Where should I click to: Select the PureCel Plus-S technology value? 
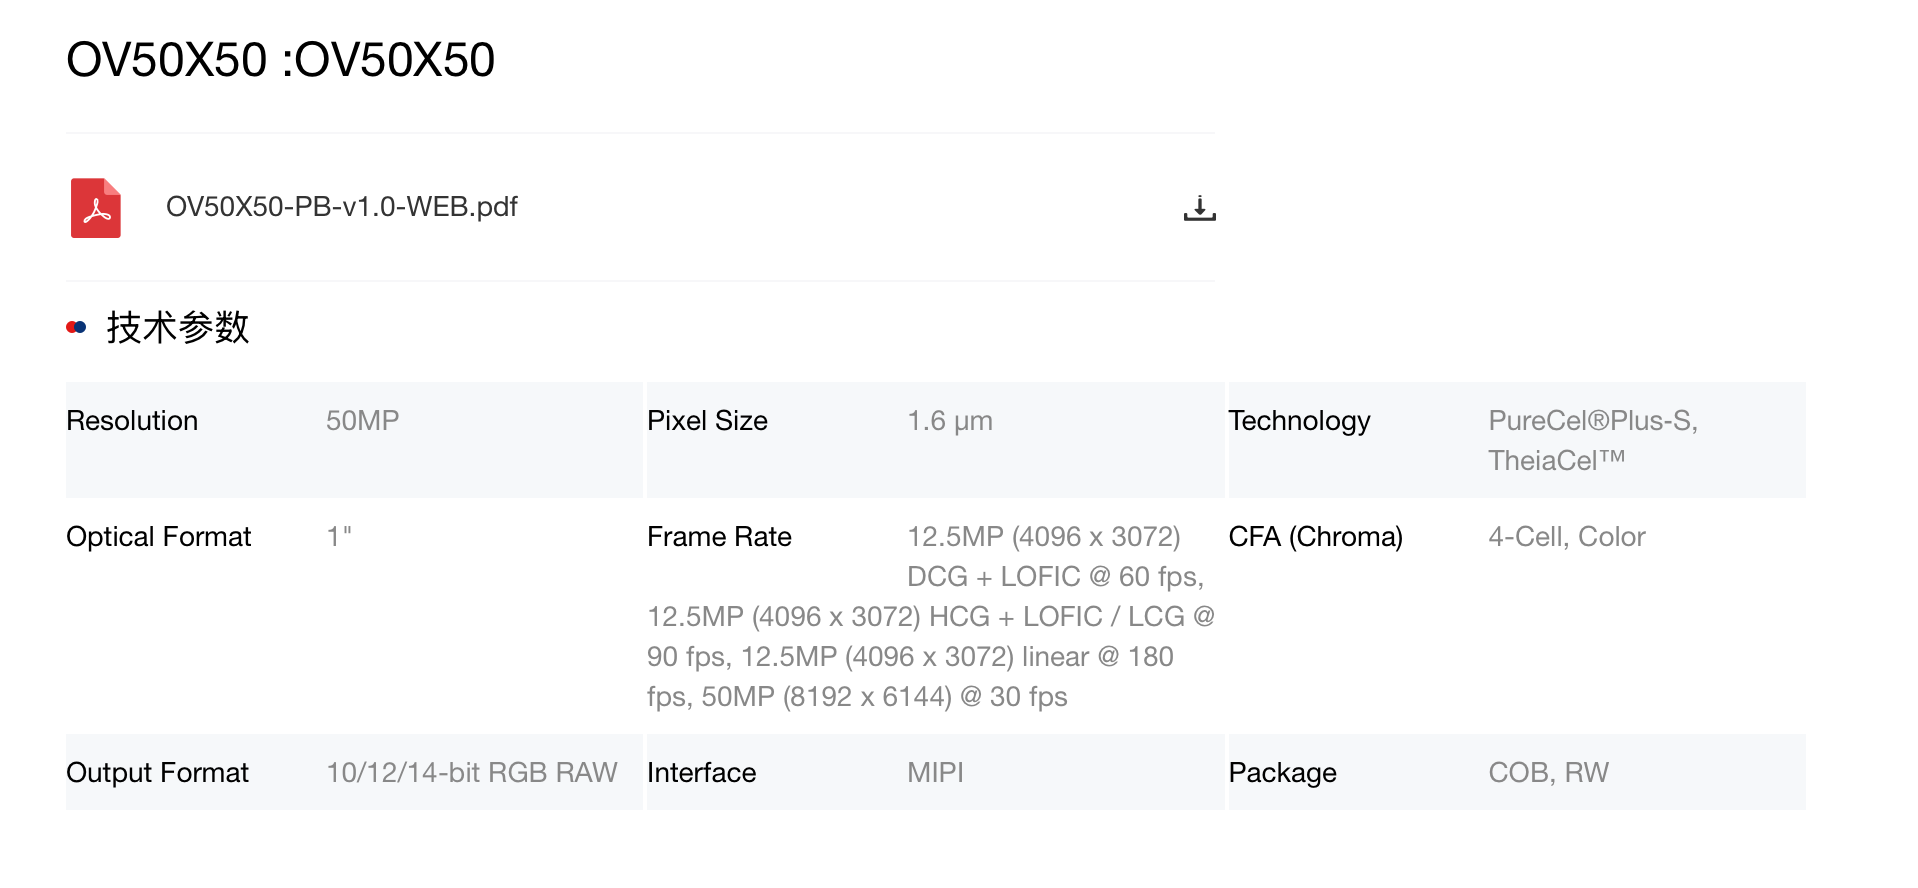click(x=1593, y=441)
